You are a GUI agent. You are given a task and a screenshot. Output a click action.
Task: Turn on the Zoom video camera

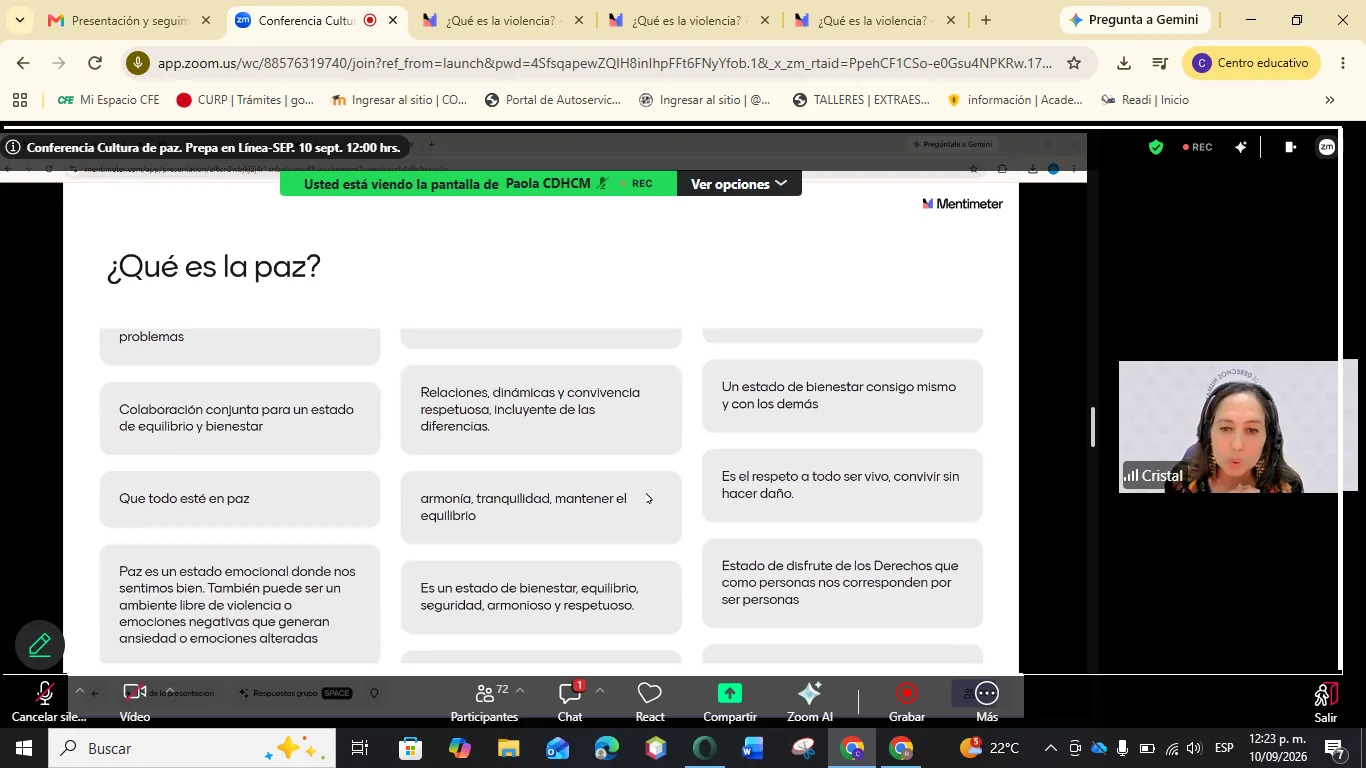point(135,694)
